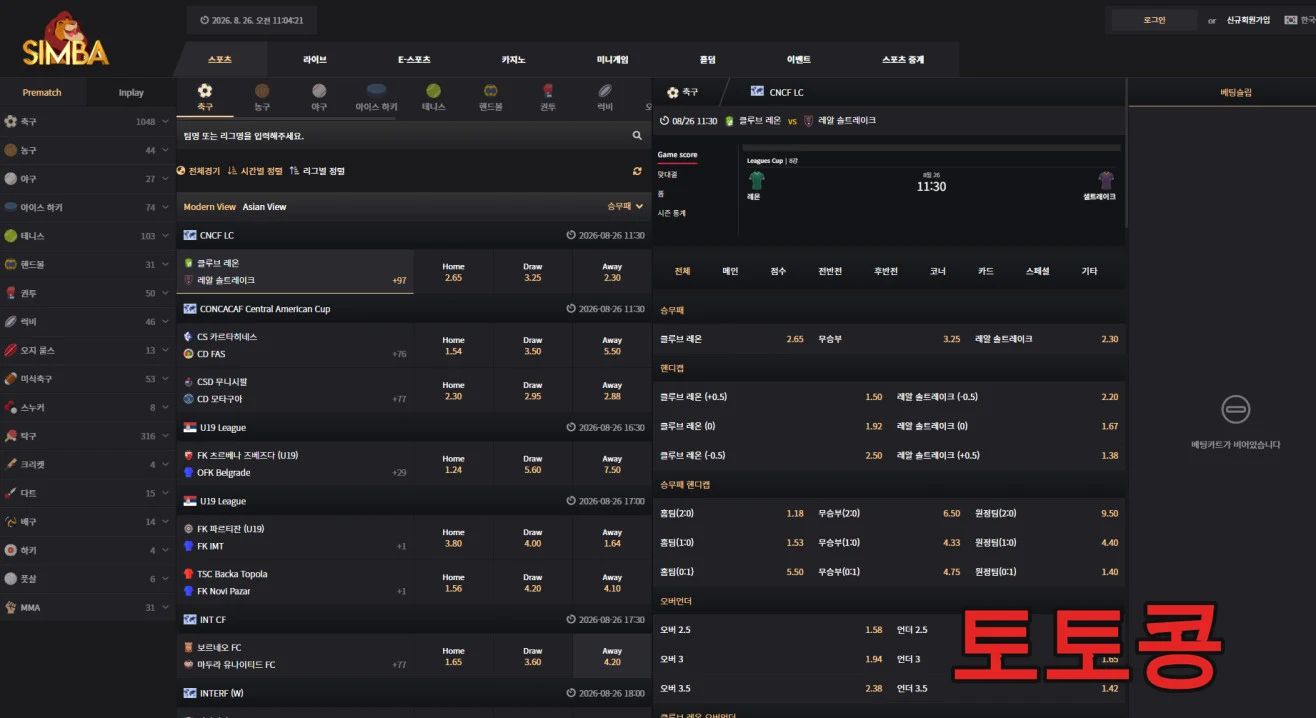Select the 아이스 하키 icon in sports bar
This screenshot has height=718, width=1316.
click(376, 90)
